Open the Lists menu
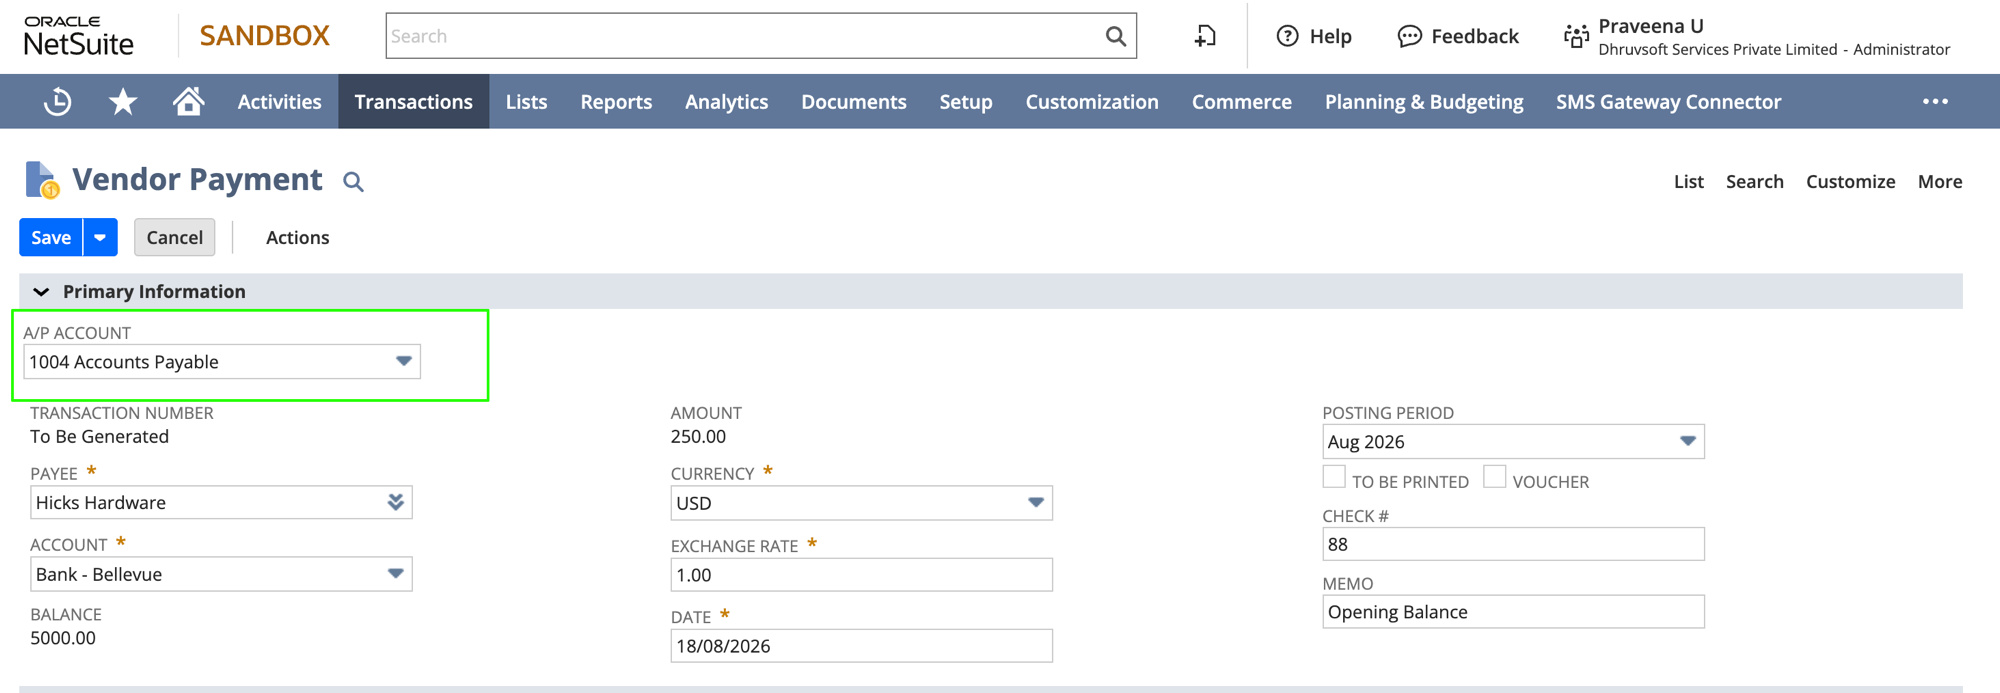The height and width of the screenshot is (693, 2000). pos(526,101)
